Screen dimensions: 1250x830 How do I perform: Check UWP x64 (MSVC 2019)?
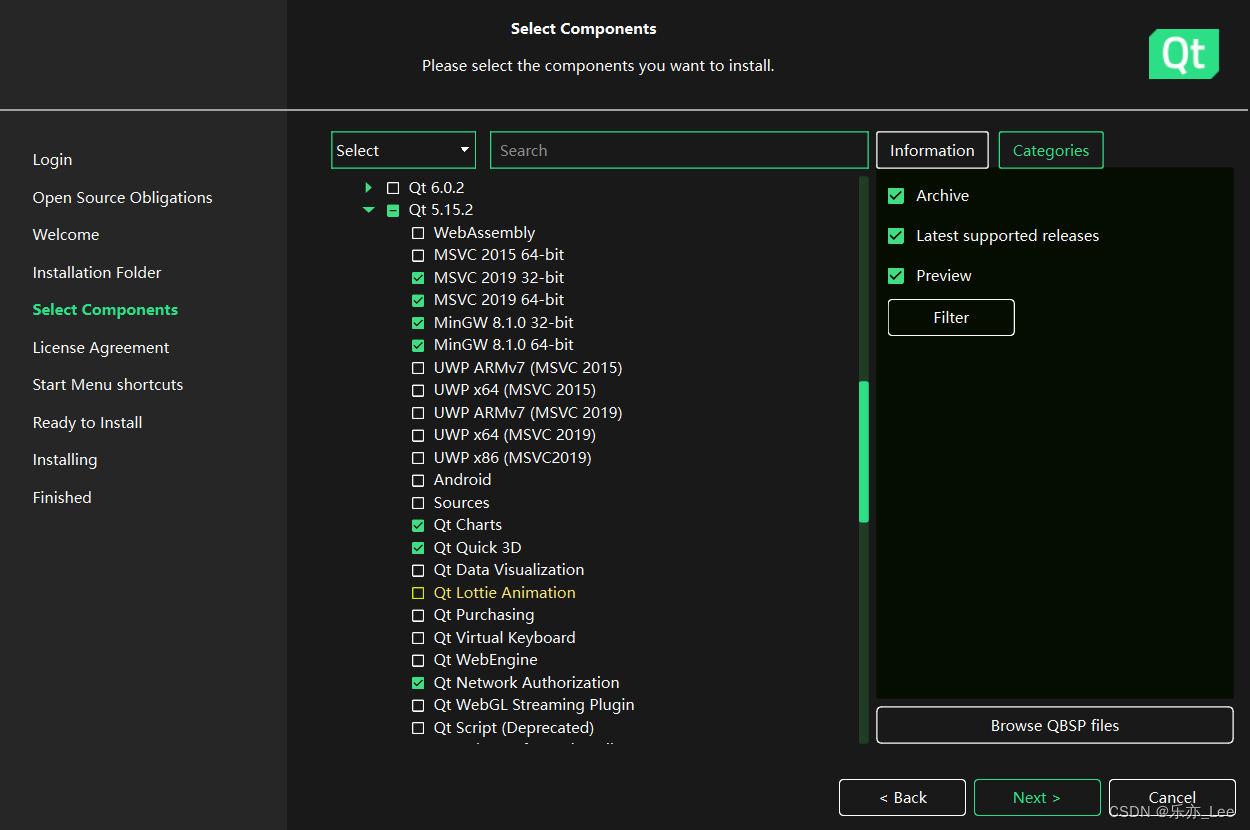pos(418,435)
